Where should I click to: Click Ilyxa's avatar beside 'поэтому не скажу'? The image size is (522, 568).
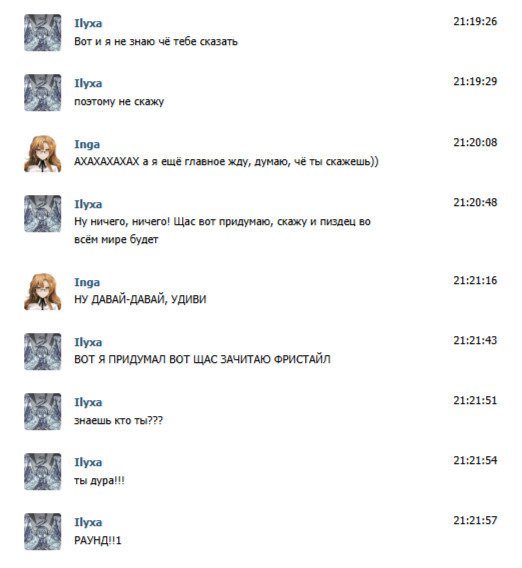click(x=42, y=93)
